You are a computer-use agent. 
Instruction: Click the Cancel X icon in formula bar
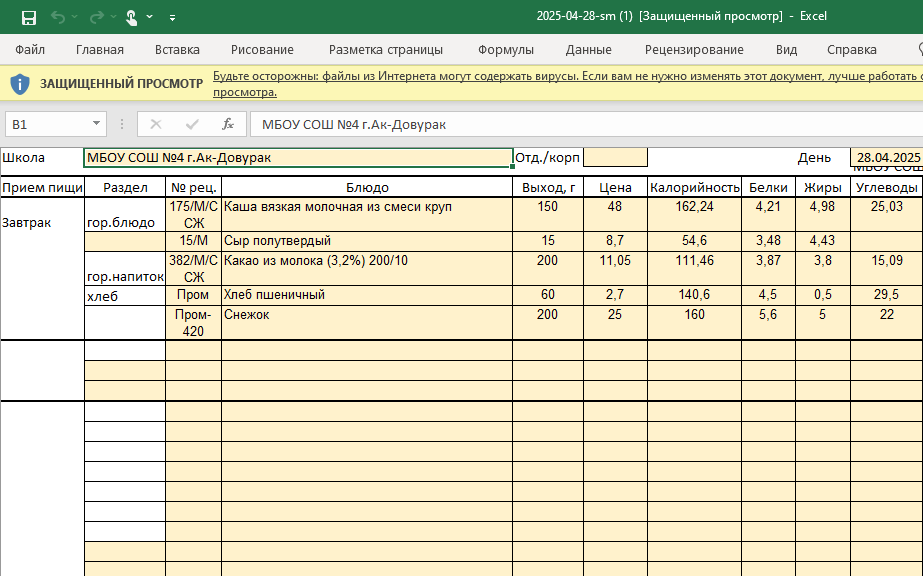point(156,124)
